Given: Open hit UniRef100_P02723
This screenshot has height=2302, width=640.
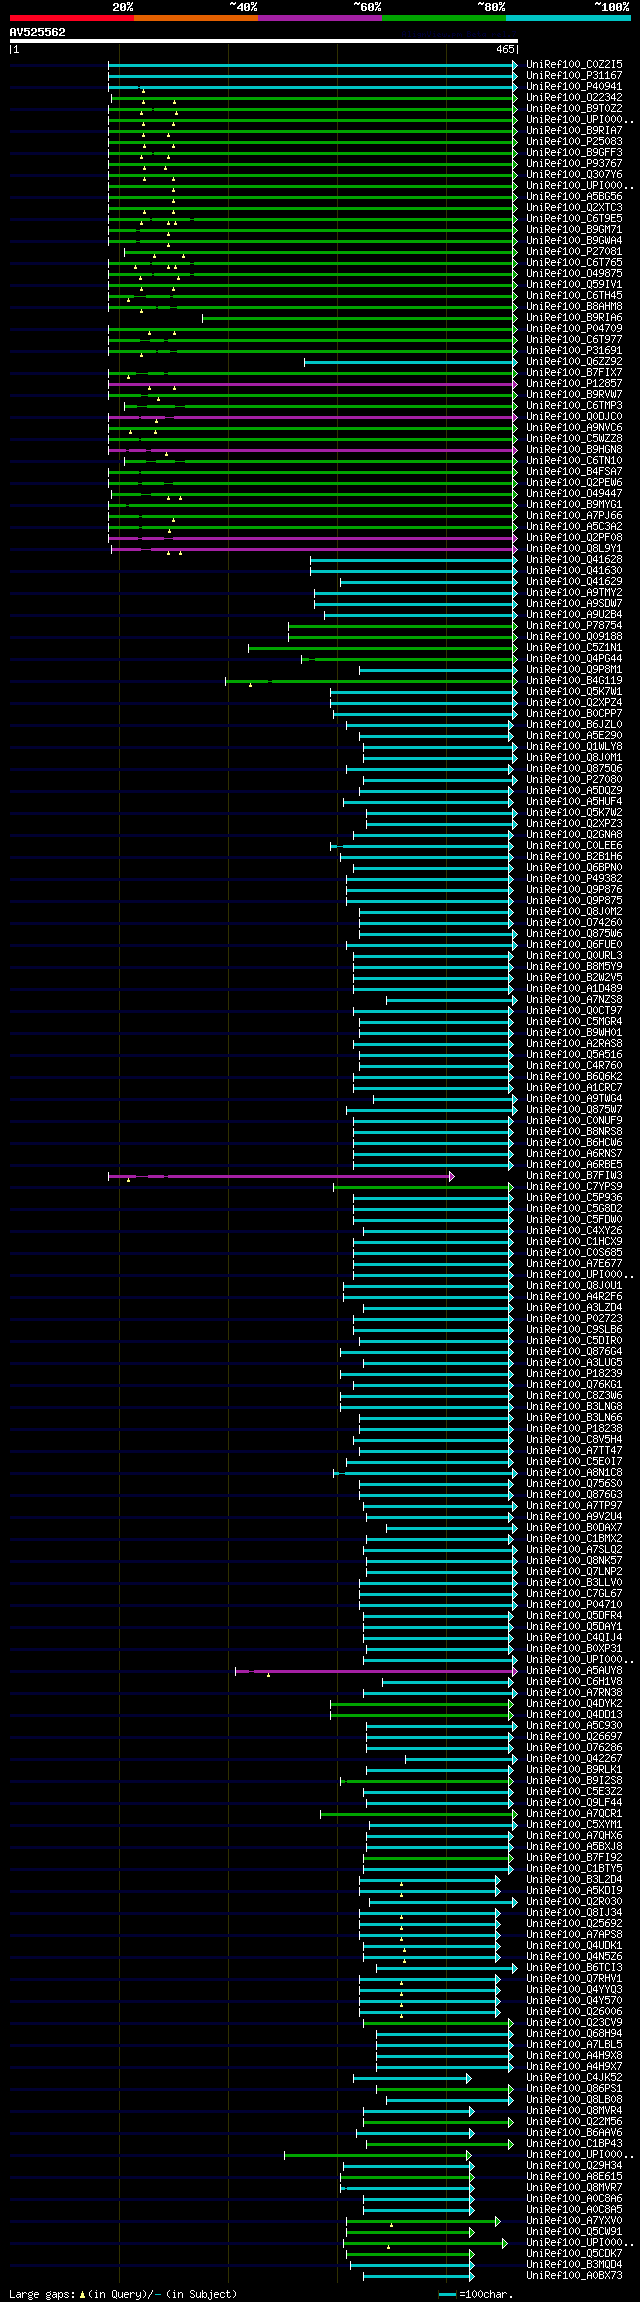Looking at the screenshot, I should click(574, 1319).
